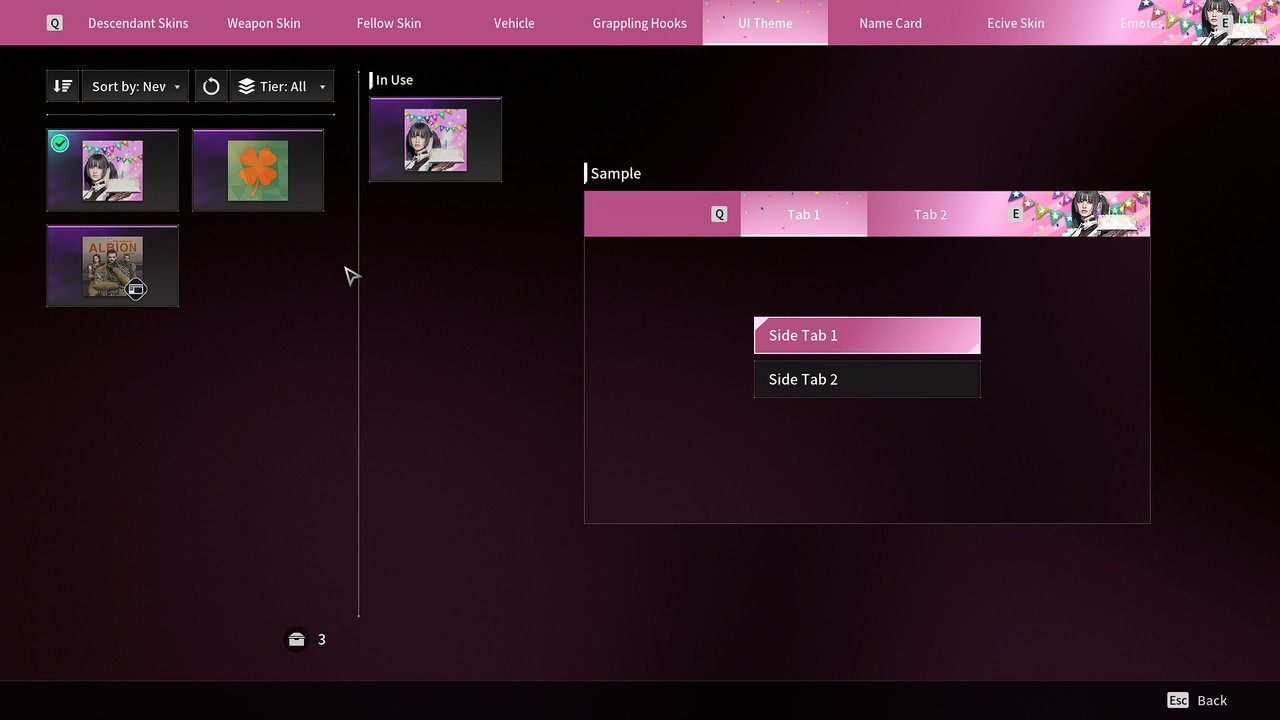Click the In Use theme thumbnail
Screen dimensions: 1280x720
coord(435,140)
